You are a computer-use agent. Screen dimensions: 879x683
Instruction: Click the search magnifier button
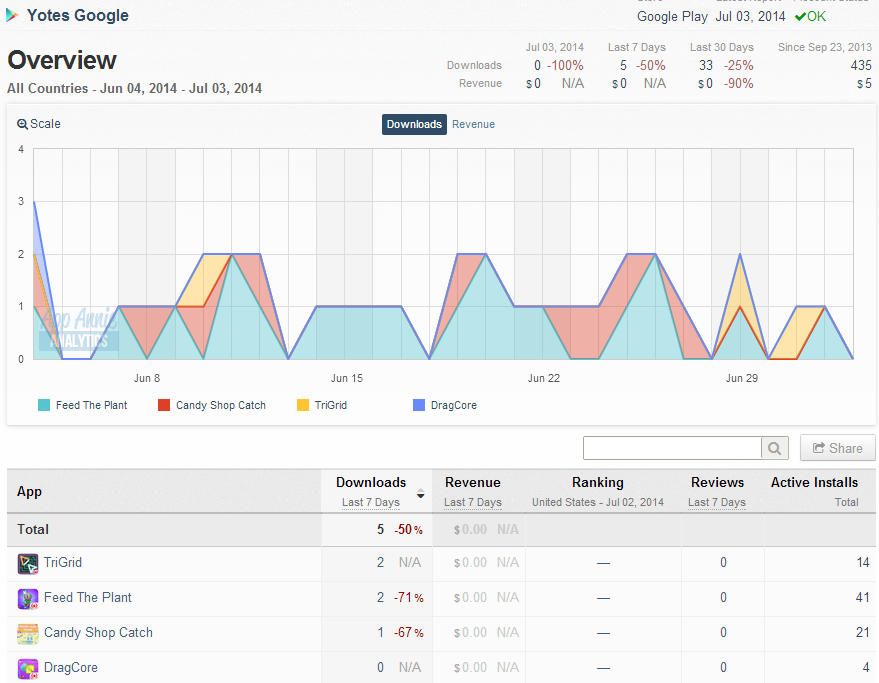point(775,448)
